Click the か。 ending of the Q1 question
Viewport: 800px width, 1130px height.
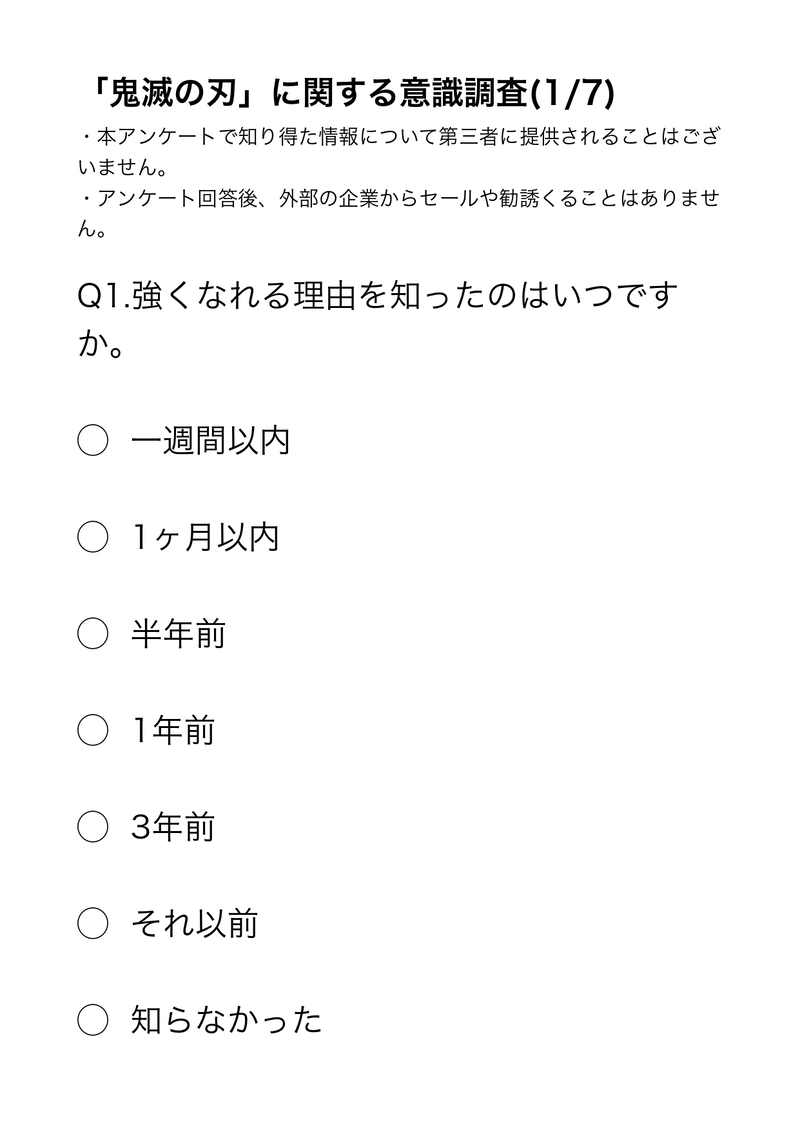coord(101,347)
